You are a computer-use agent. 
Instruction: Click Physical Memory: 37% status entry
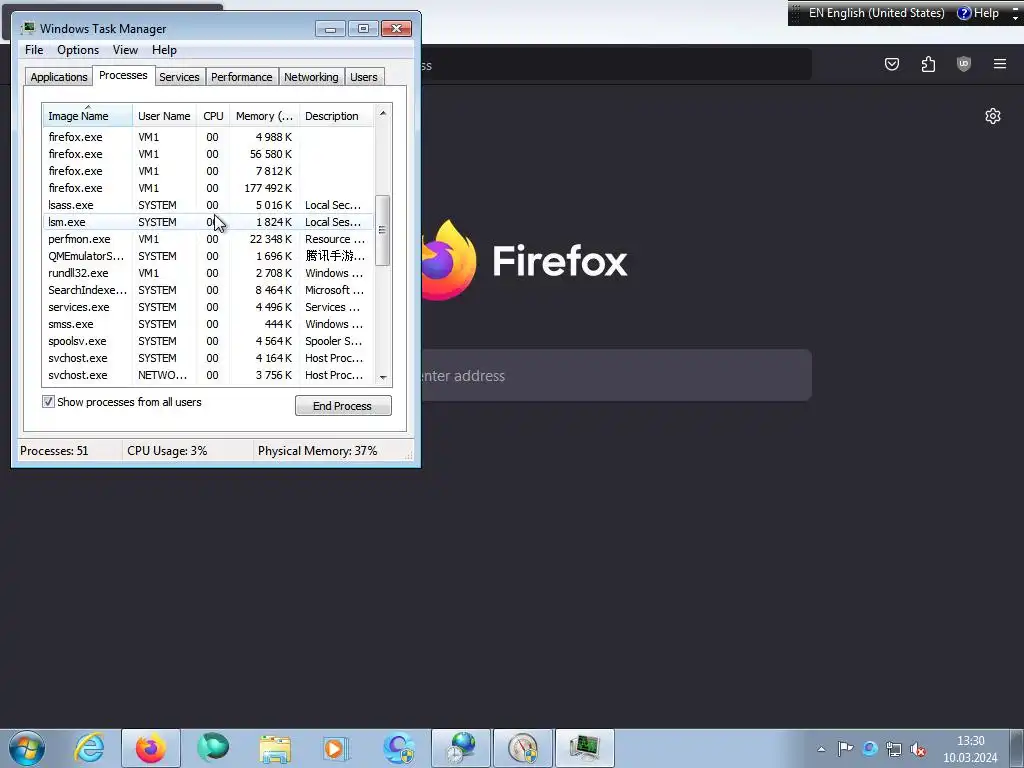tap(317, 451)
